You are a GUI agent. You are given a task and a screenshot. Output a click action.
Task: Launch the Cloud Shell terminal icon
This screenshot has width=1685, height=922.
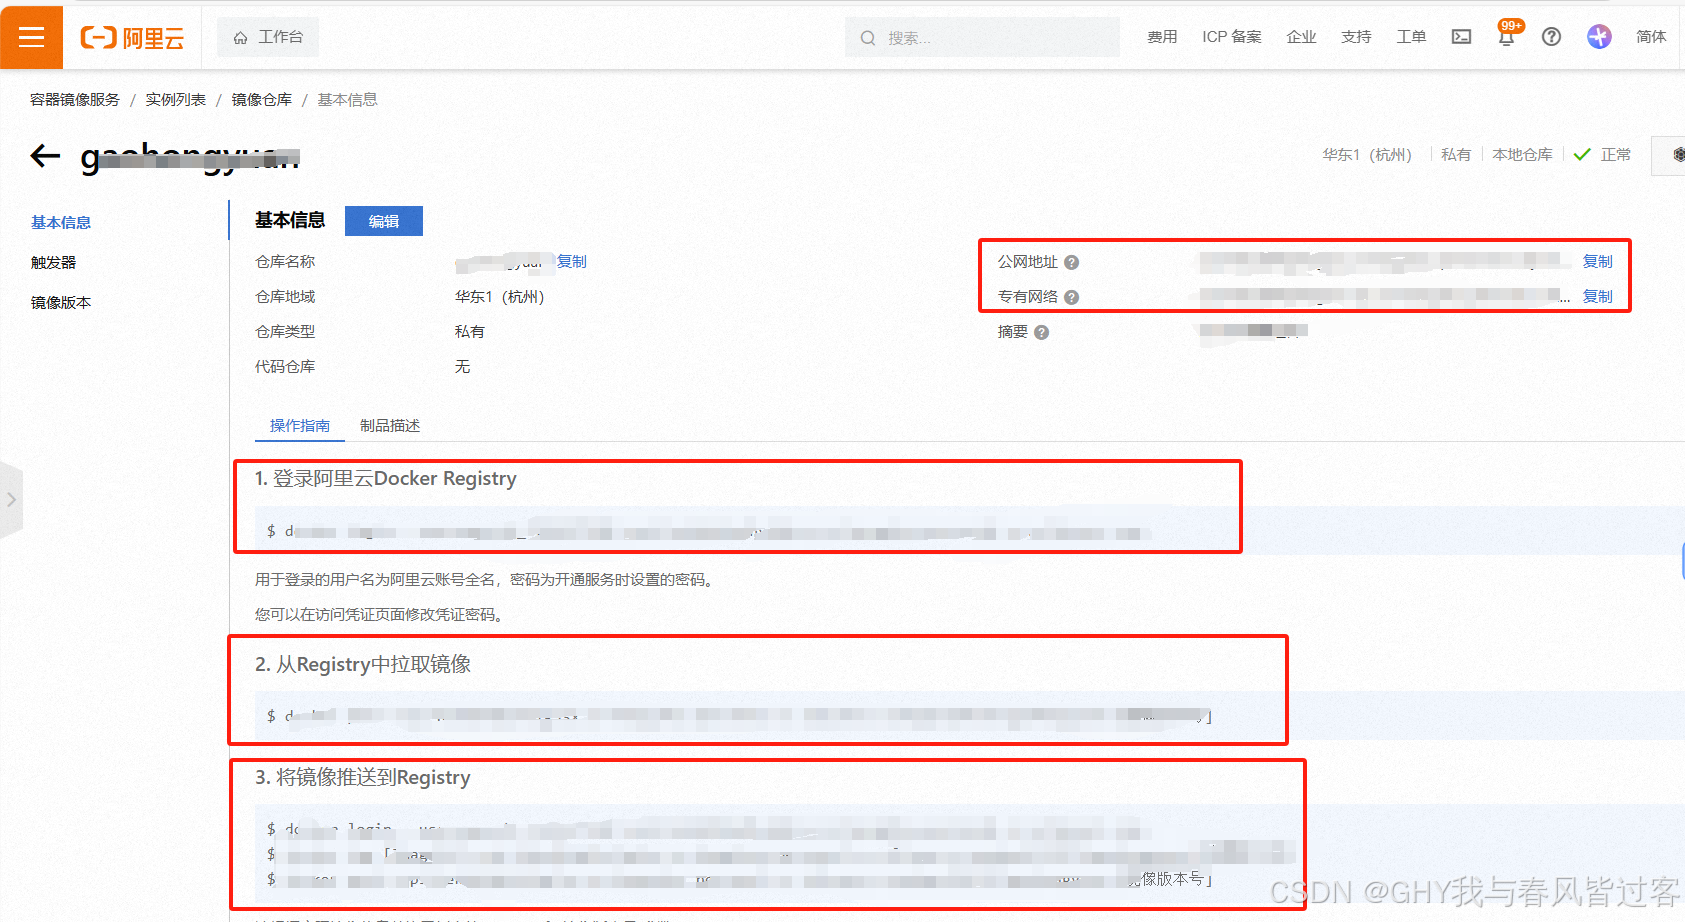click(x=1461, y=37)
